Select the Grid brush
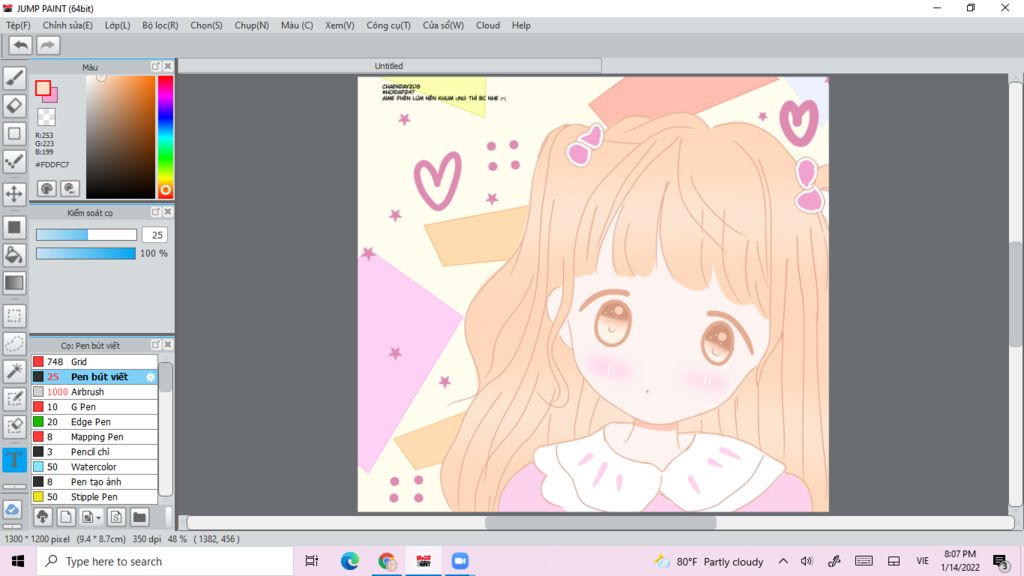Viewport: 1024px width, 576px height. pos(95,362)
